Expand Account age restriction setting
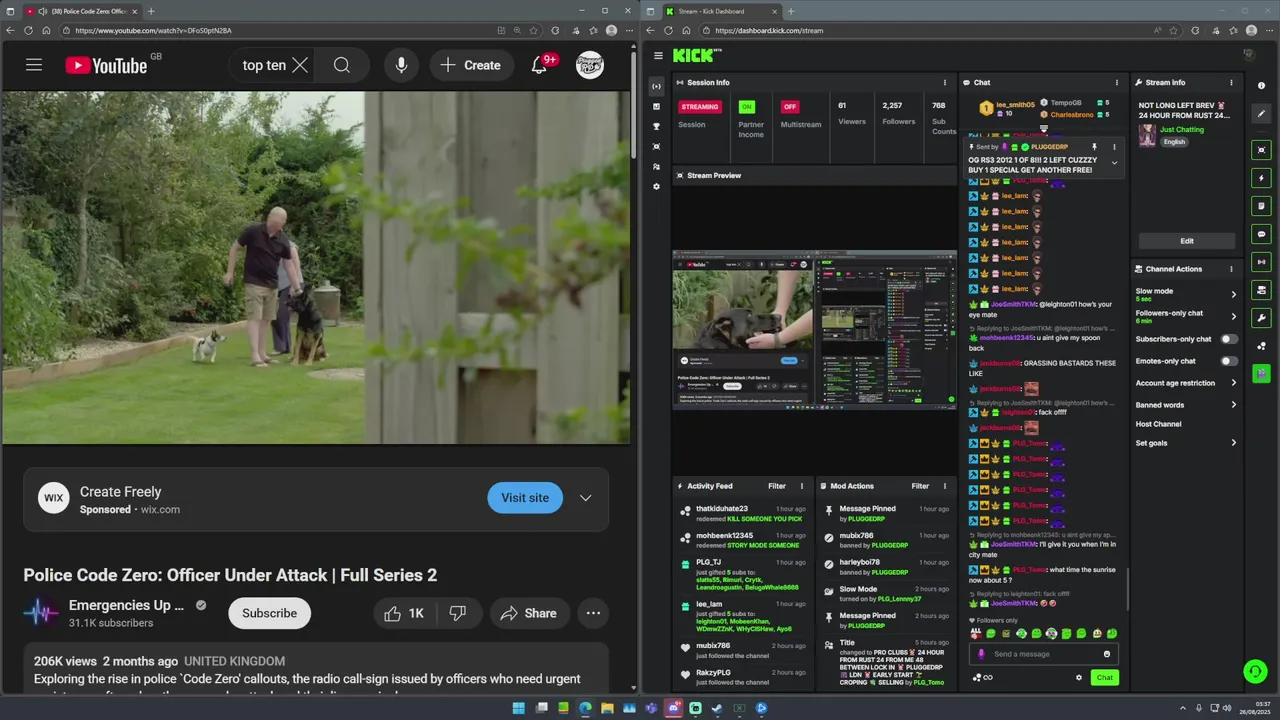This screenshot has height=720, width=1280. [x=1186, y=383]
